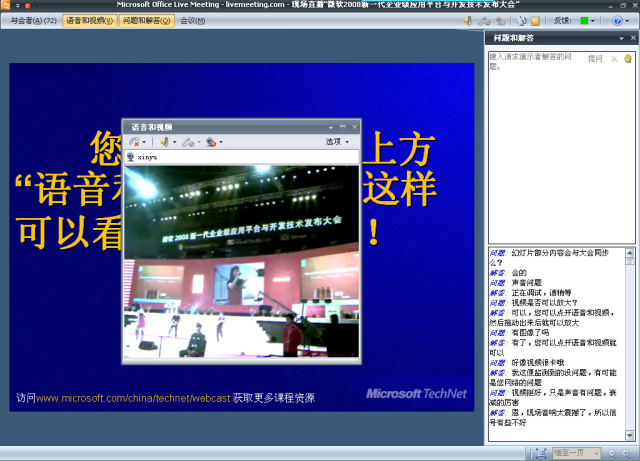Click the star icon beside the question box

627,59
